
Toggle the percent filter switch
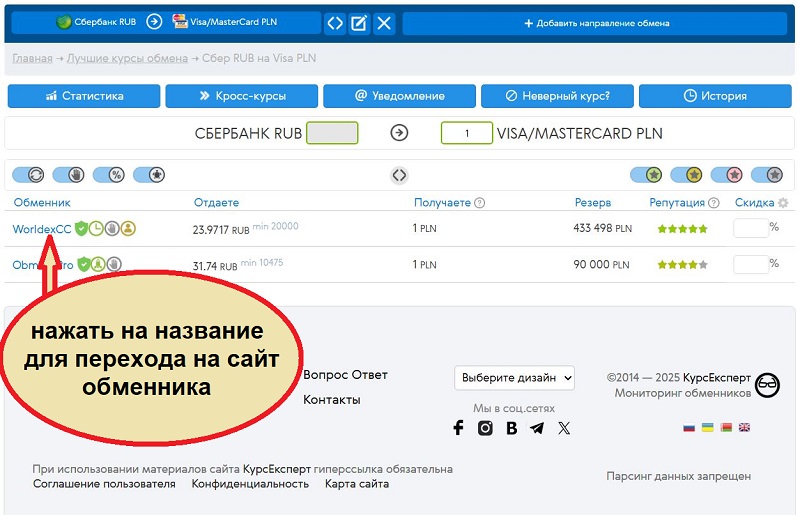pos(109,175)
